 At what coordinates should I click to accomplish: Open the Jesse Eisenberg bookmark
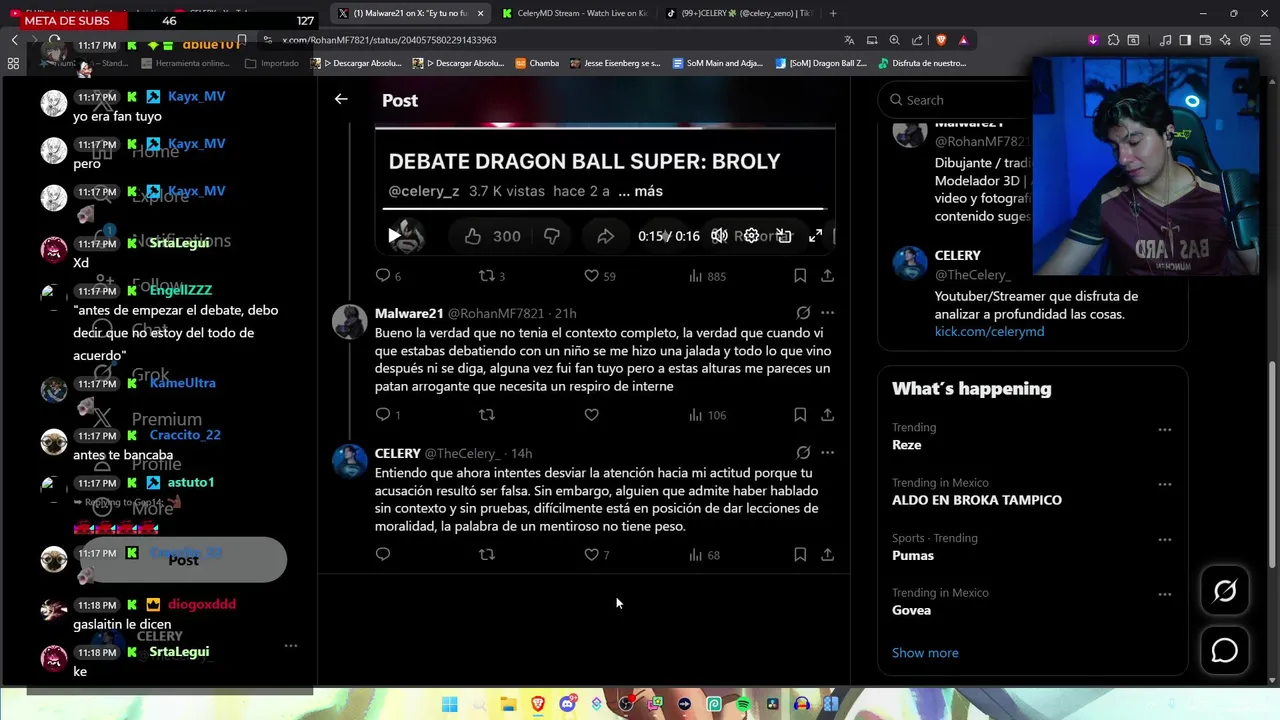click(615, 63)
